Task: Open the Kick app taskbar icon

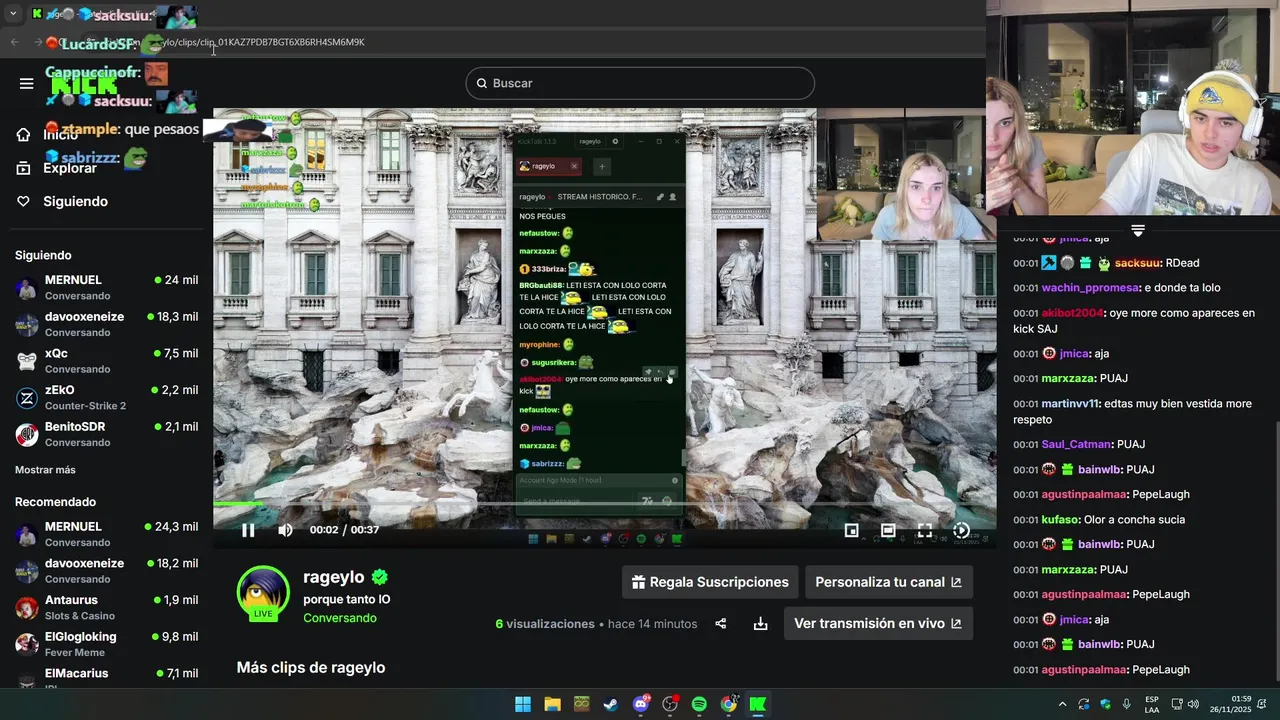Action: tap(758, 704)
